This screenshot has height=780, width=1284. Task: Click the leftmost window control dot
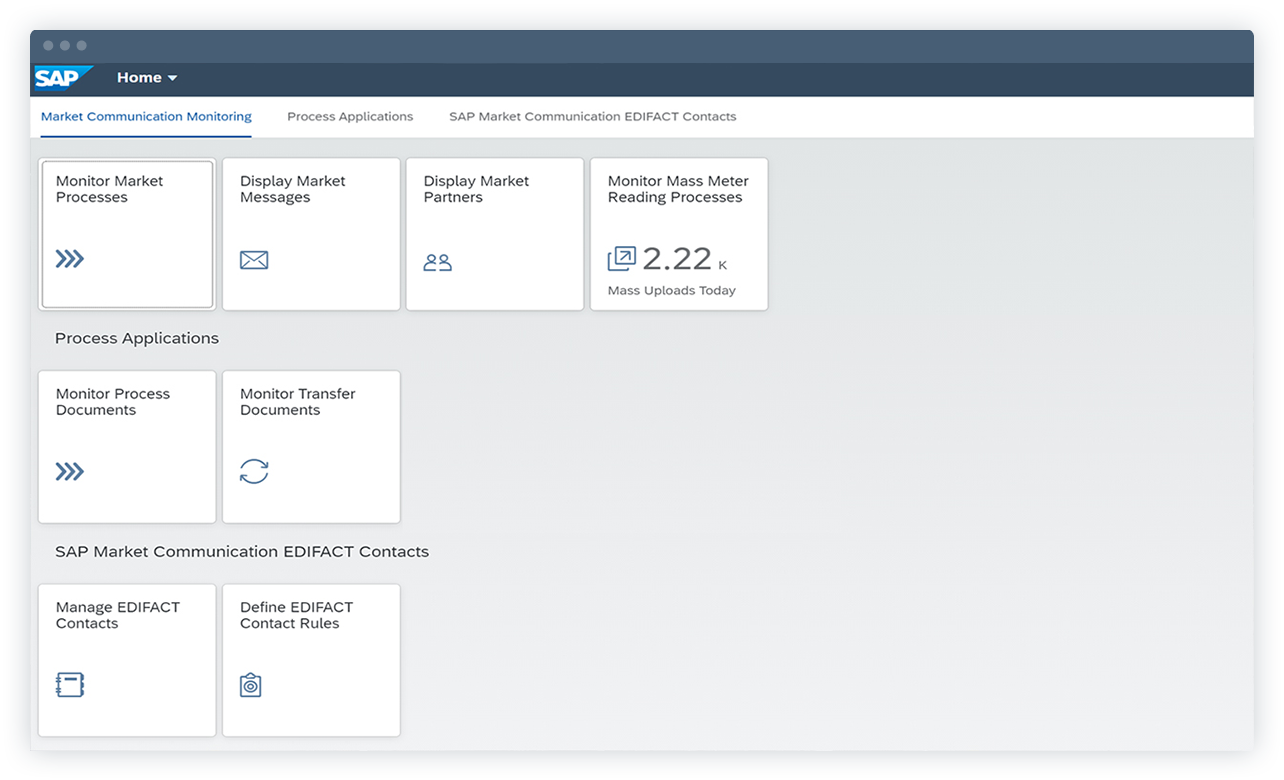(x=47, y=45)
